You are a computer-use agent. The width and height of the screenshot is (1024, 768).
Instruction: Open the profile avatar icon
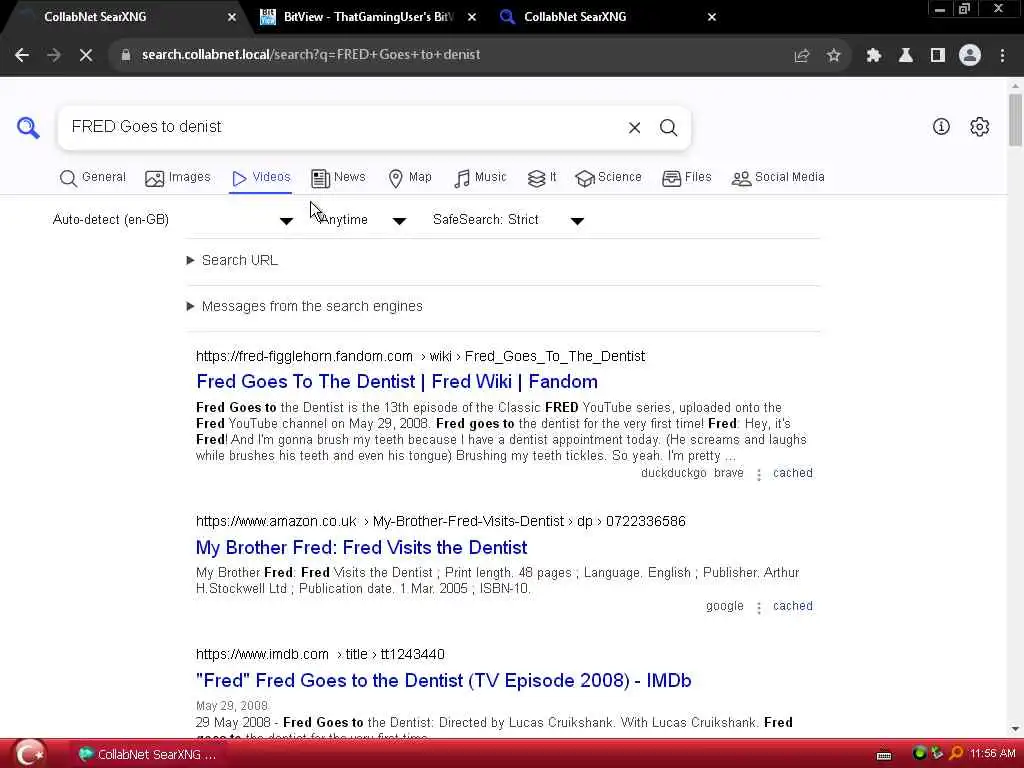coord(970,55)
